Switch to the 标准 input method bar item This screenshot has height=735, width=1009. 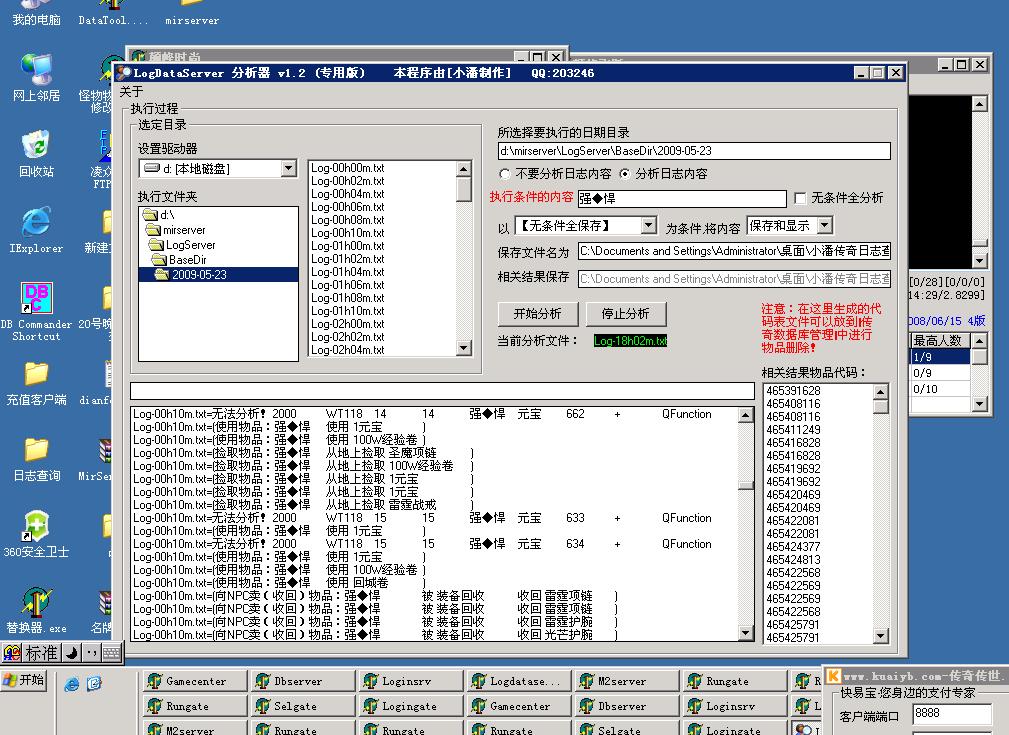[x=39, y=652]
